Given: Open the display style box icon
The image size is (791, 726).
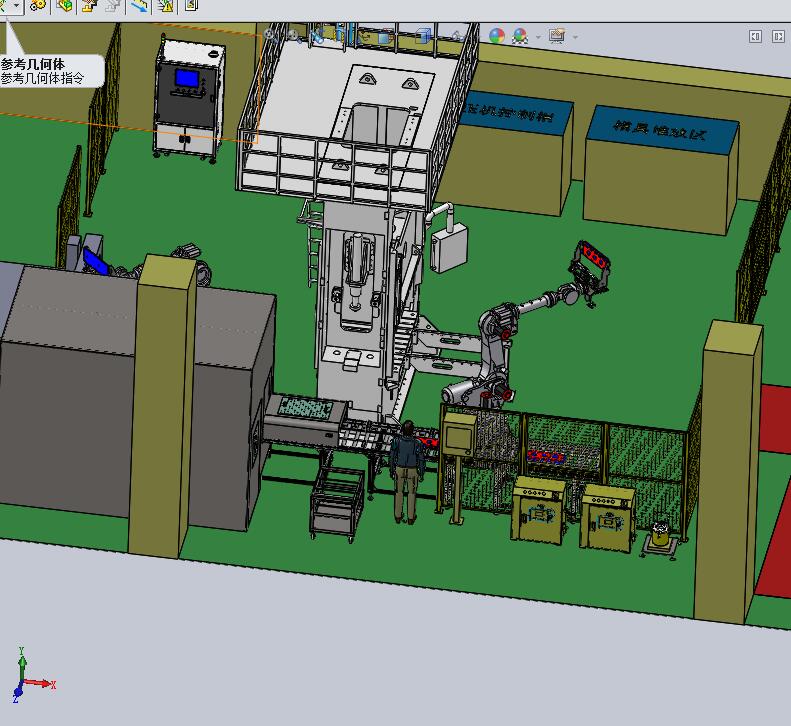Looking at the screenshot, I should pyautogui.click(x=386, y=37).
